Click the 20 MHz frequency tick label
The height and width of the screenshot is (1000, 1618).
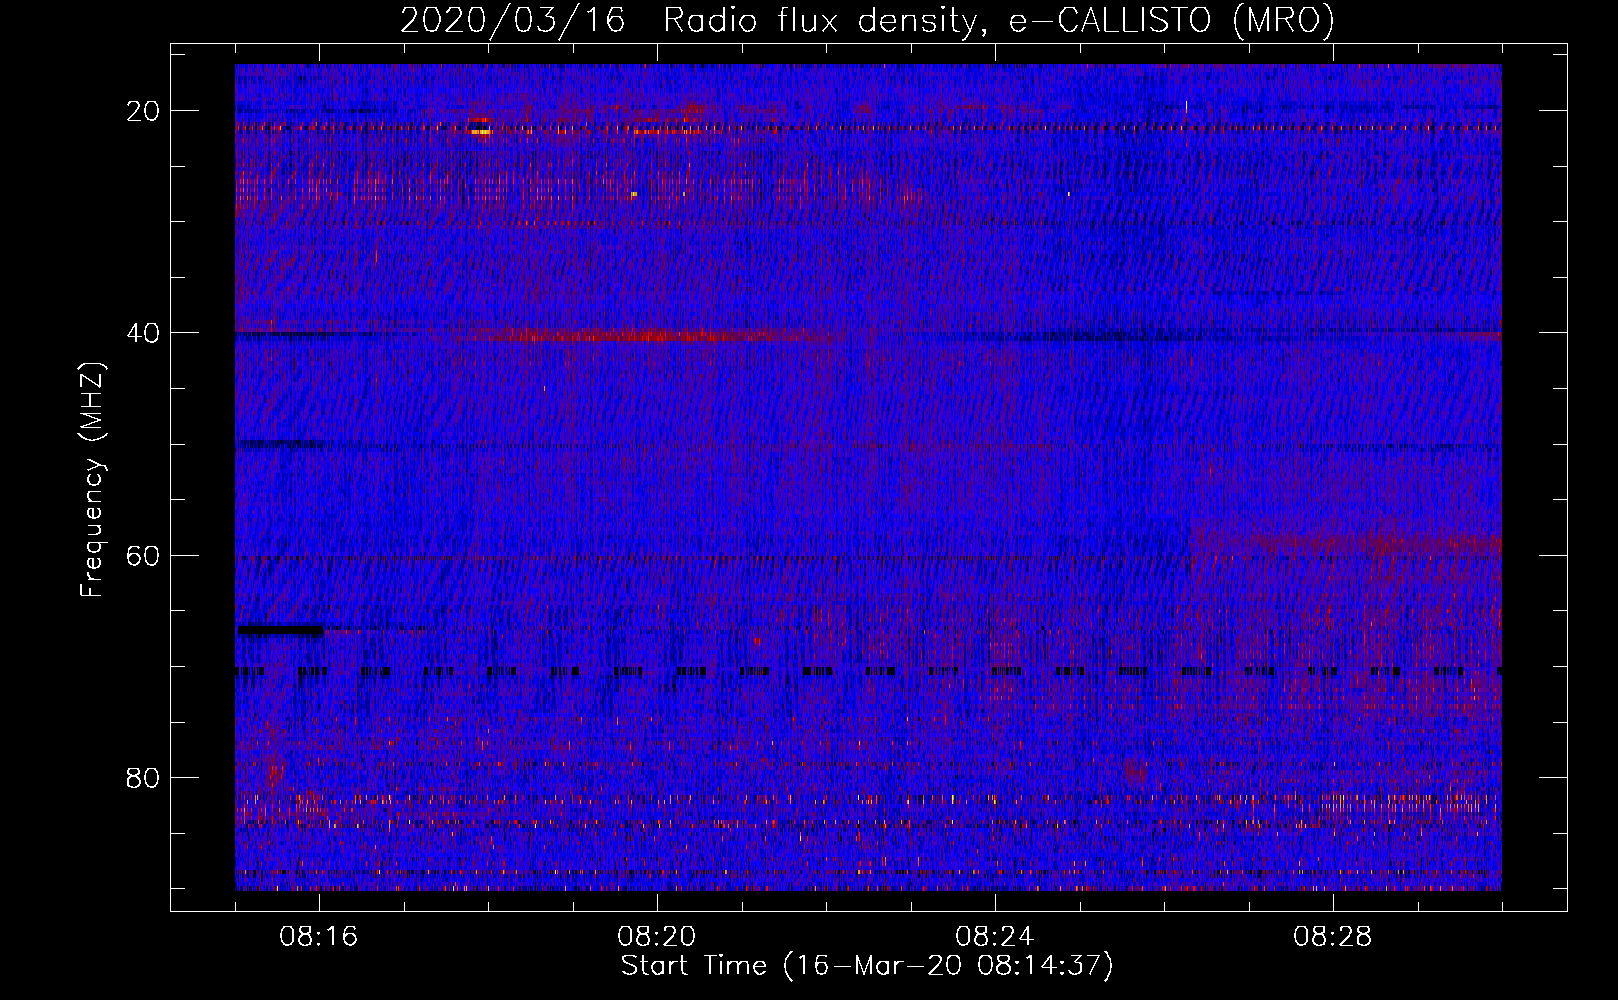point(143,111)
